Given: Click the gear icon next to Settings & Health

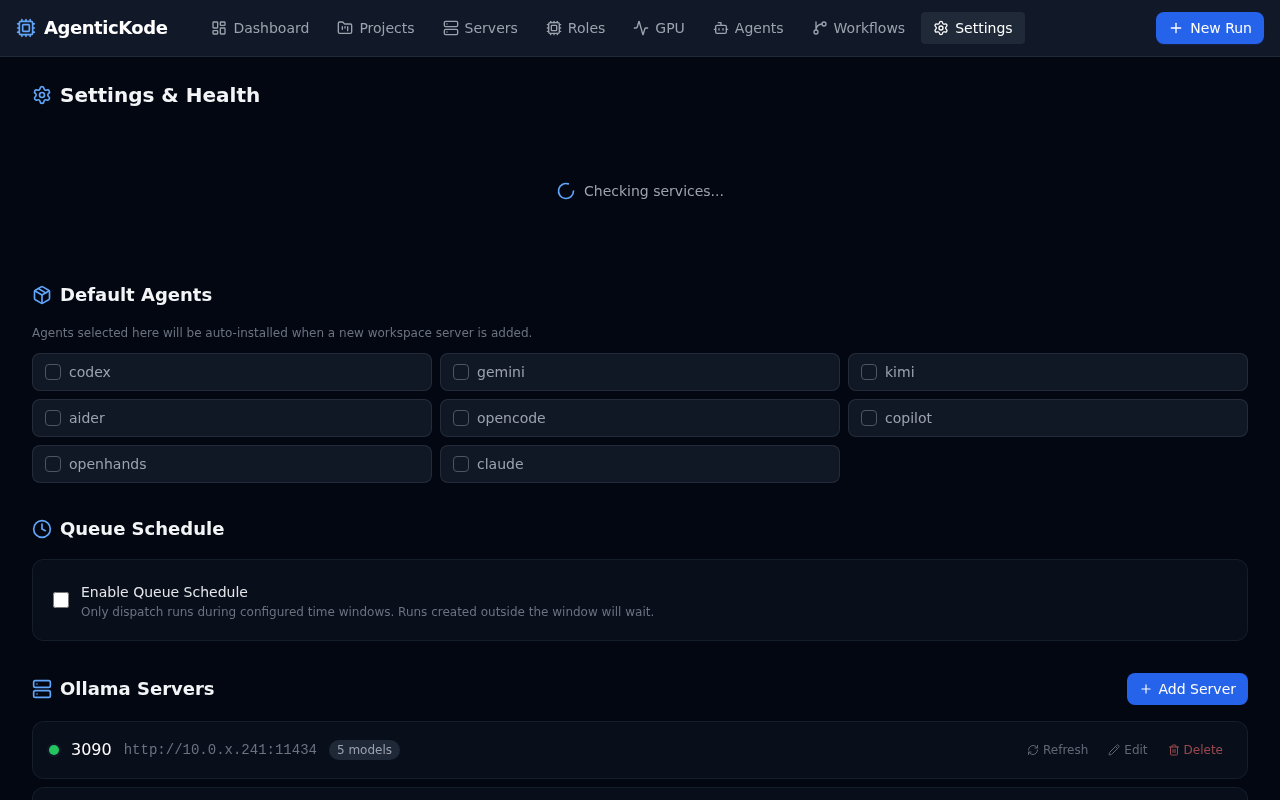Looking at the screenshot, I should (x=41, y=95).
